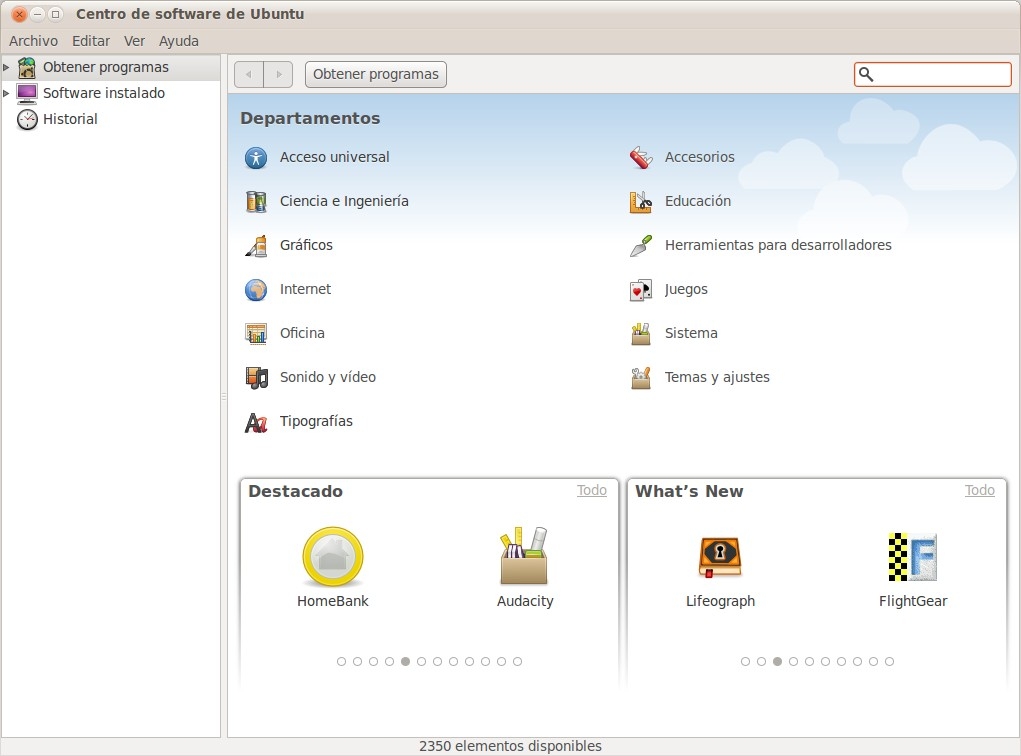
Task: Open the Tipografías font icon
Action: 256,422
